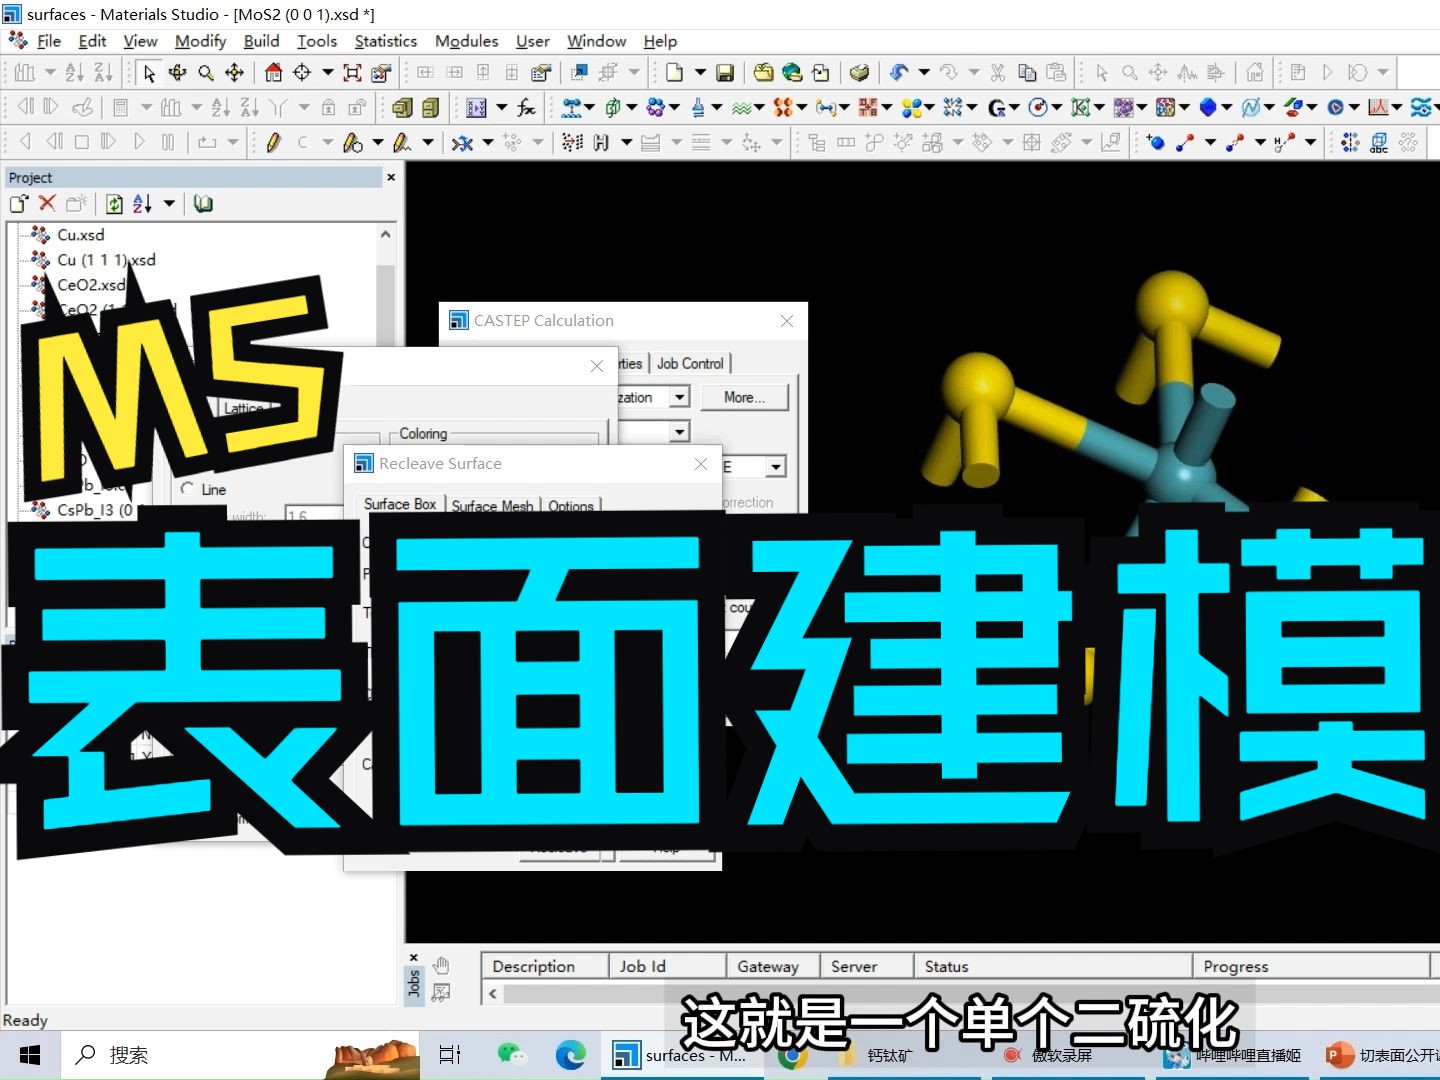Delete selected item with the red X in Project panel
This screenshot has width=1440, height=1080.
point(47,203)
